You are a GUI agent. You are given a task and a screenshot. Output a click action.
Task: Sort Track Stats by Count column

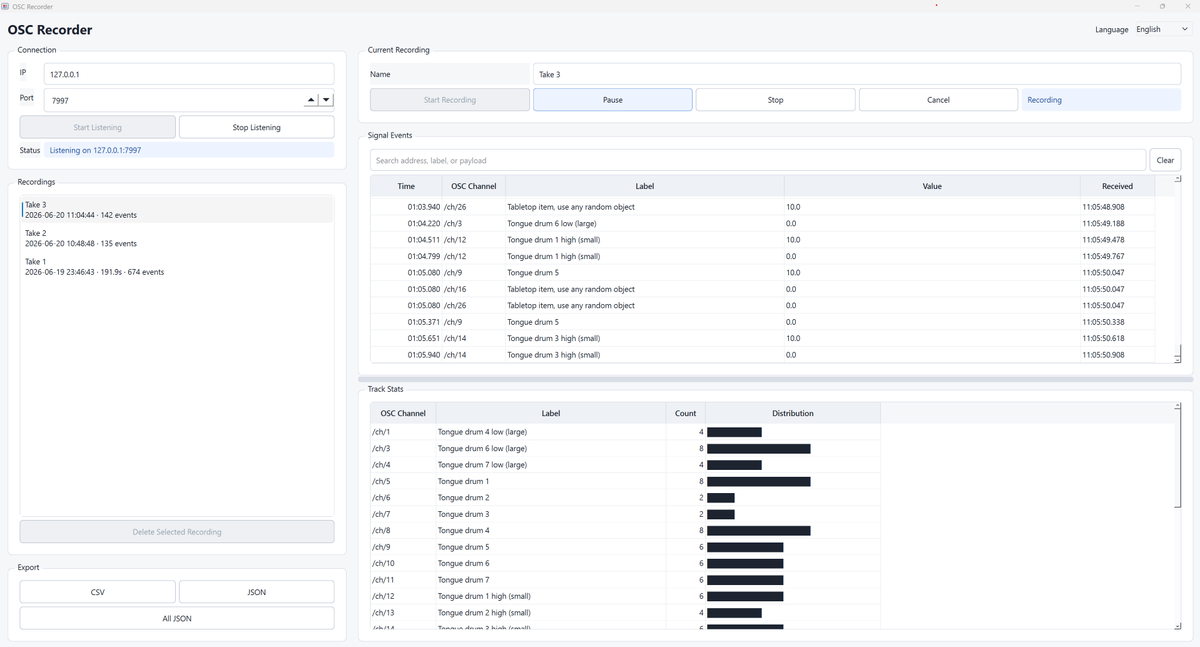click(x=686, y=413)
